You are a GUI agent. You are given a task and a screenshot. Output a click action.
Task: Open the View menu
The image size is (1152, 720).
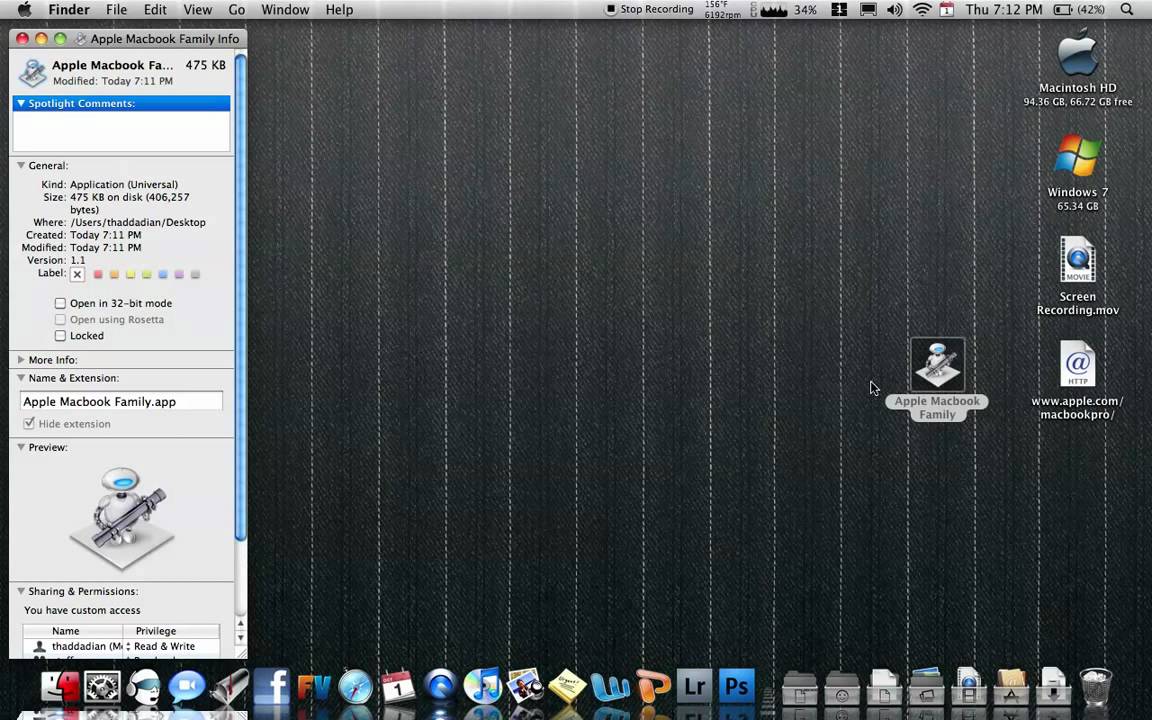pos(198,10)
